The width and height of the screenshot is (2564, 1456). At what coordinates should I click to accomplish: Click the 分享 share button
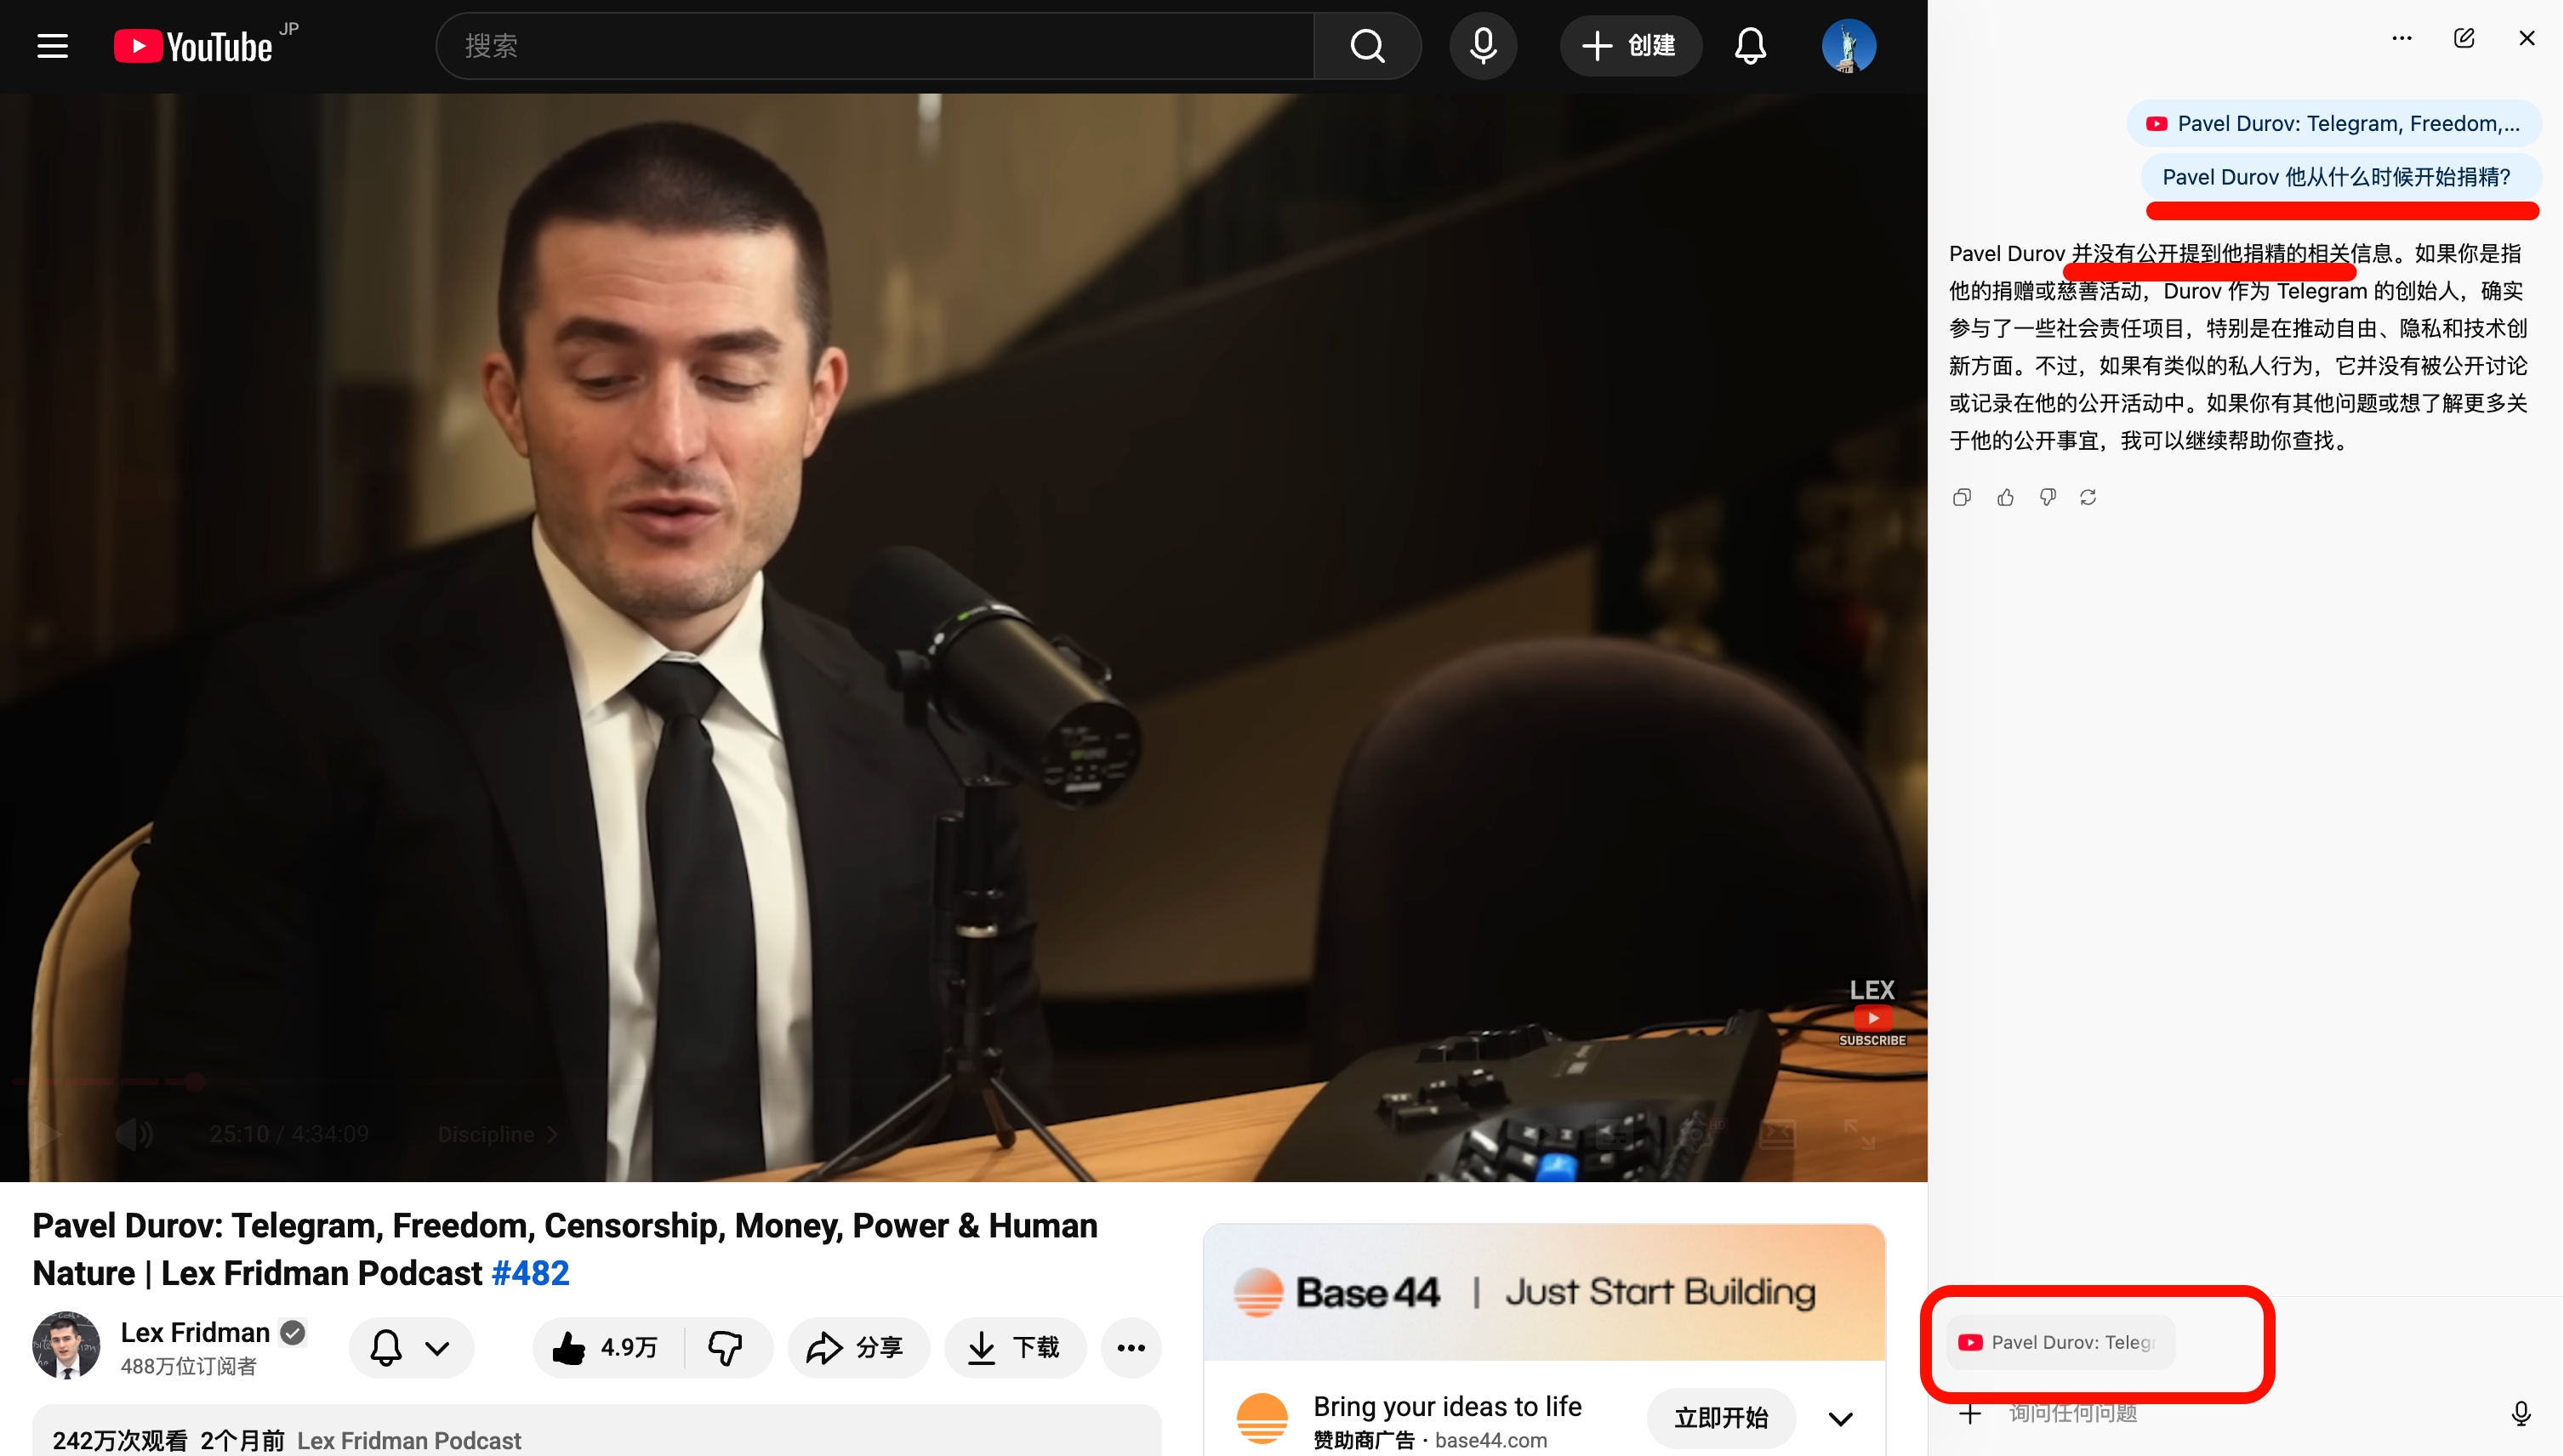pyautogui.click(x=857, y=1347)
